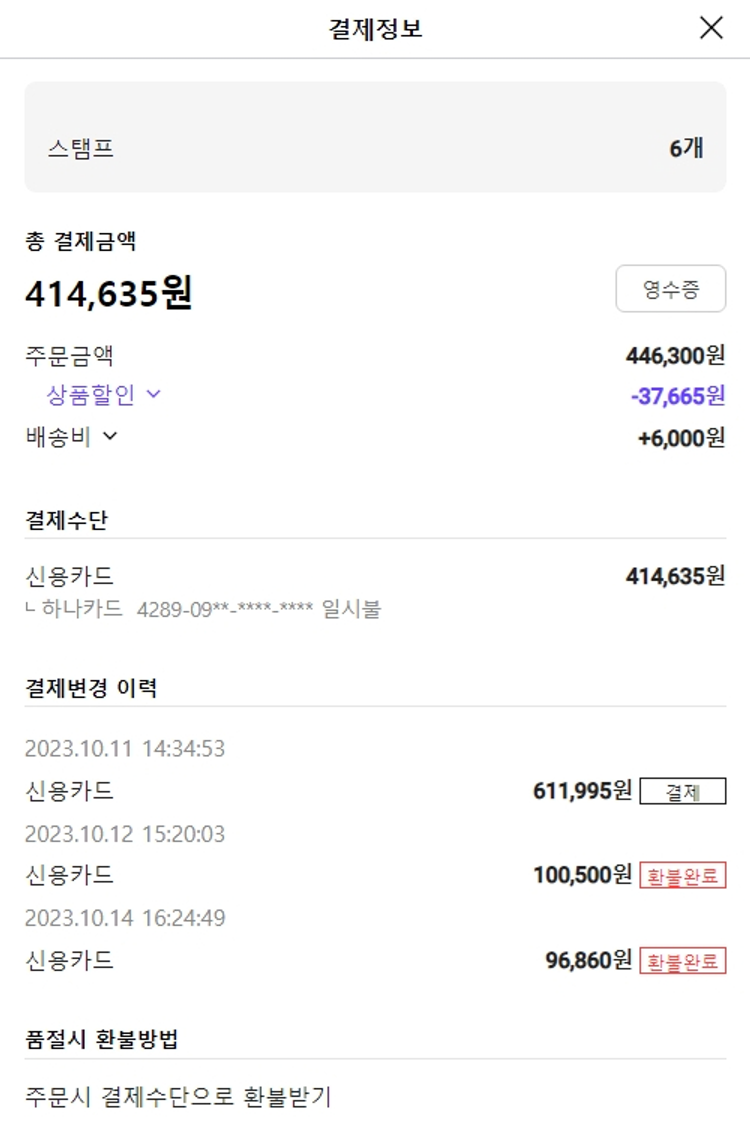Click the 2023.10.14 16:24:49 timestamp

tap(124, 917)
